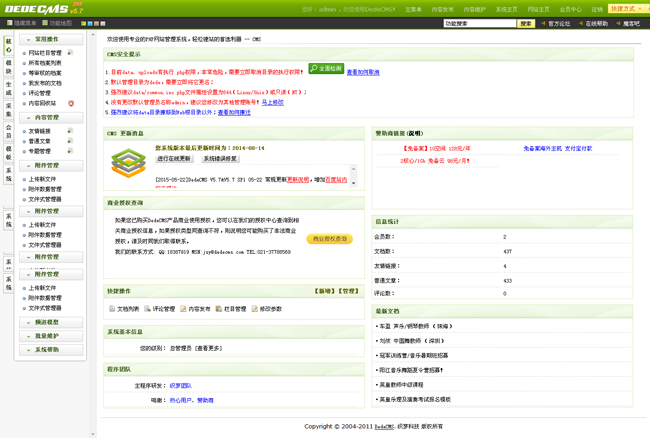Click icon beside 网站栏目管理
The width and height of the screenshot is (650, 438).
click(x=70, y=53)
